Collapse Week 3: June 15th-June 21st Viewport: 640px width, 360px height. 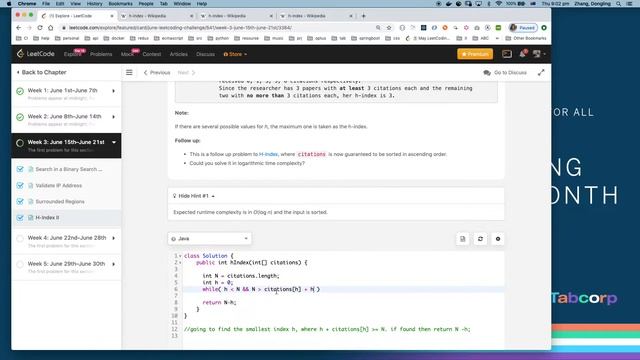114,142
